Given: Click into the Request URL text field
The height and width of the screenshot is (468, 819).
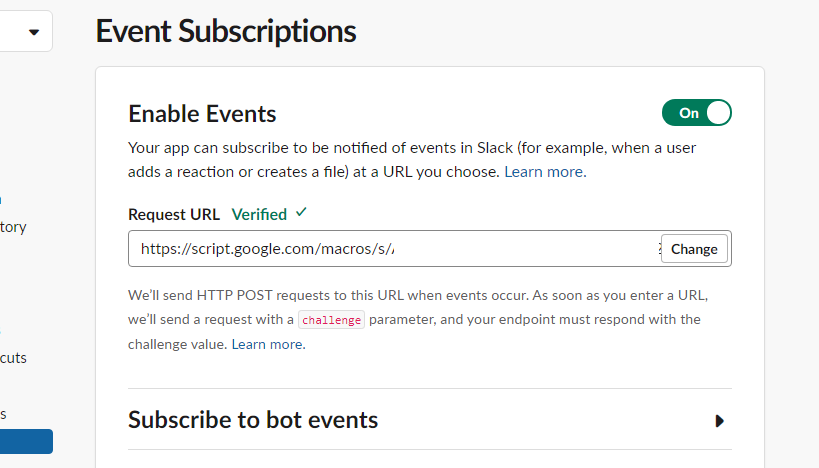Looking at the screenshot, I should click(x=390, y=249).
